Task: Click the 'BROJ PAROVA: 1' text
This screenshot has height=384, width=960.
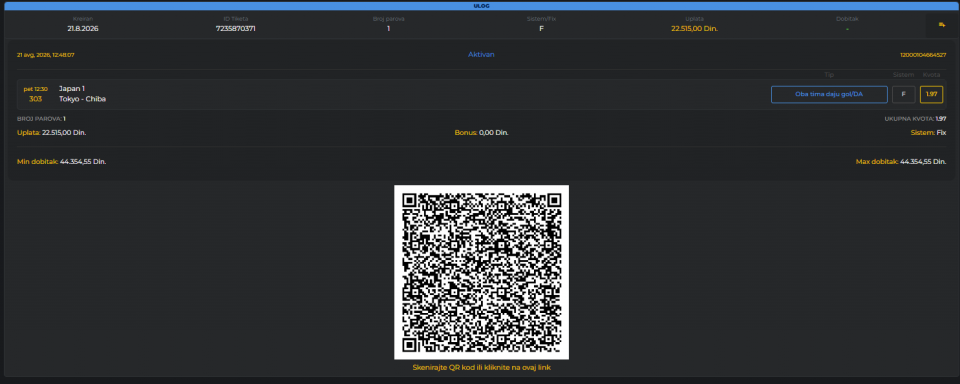Action: [42, 119]
